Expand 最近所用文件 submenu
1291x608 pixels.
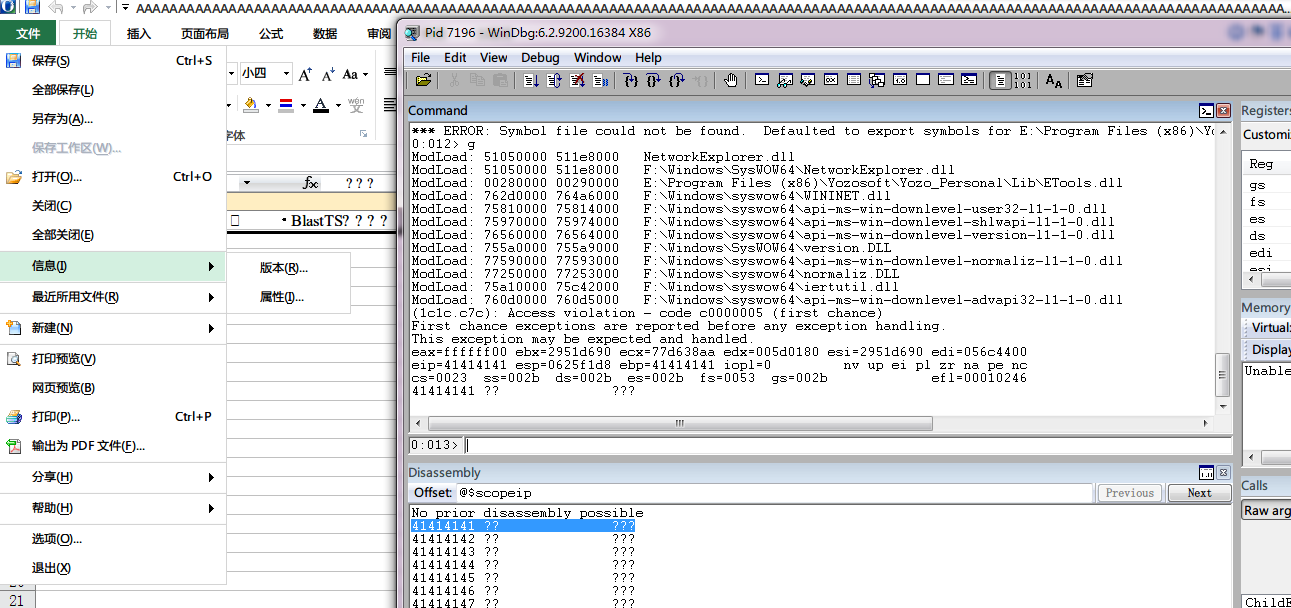(x=211, y=297)
